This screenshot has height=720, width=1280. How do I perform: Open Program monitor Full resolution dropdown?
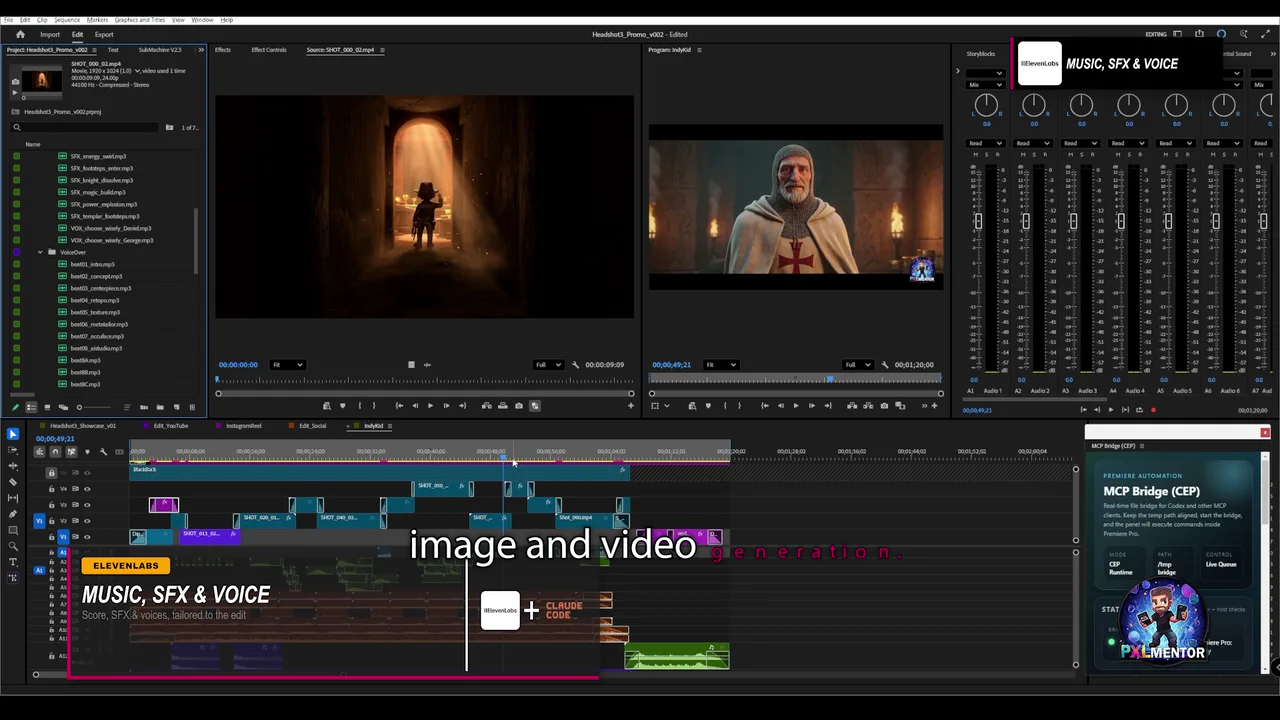coord(858,365)
